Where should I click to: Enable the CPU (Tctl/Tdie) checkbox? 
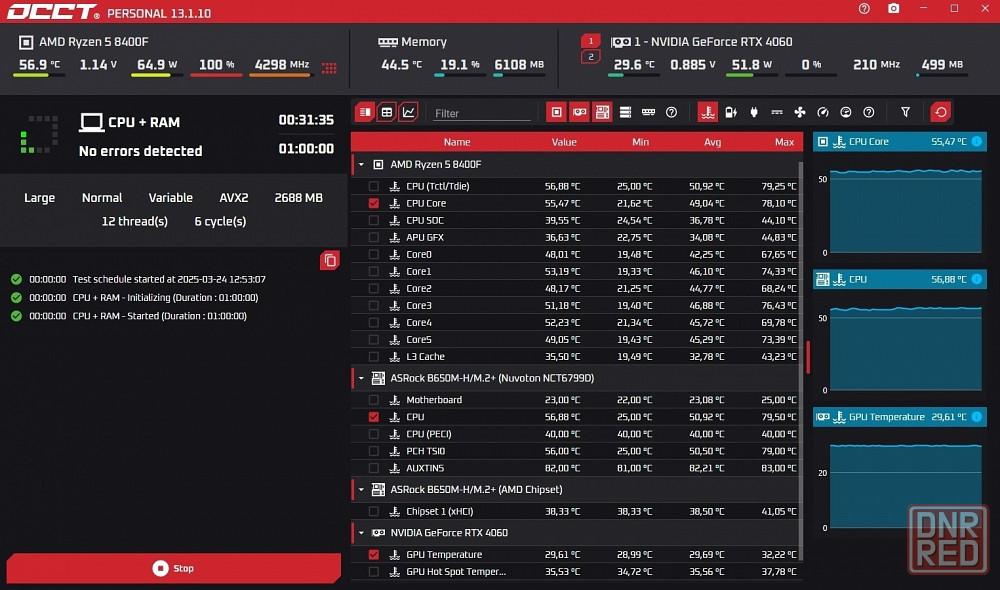pyautogui.click(x=374, y=186)
